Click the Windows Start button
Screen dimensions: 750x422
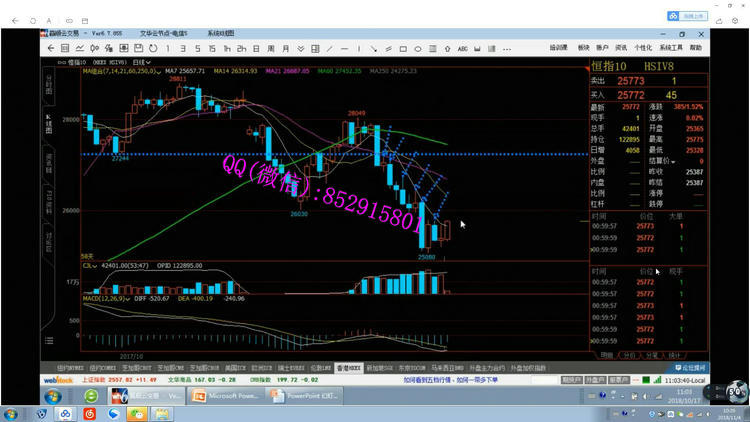point(11,413)
